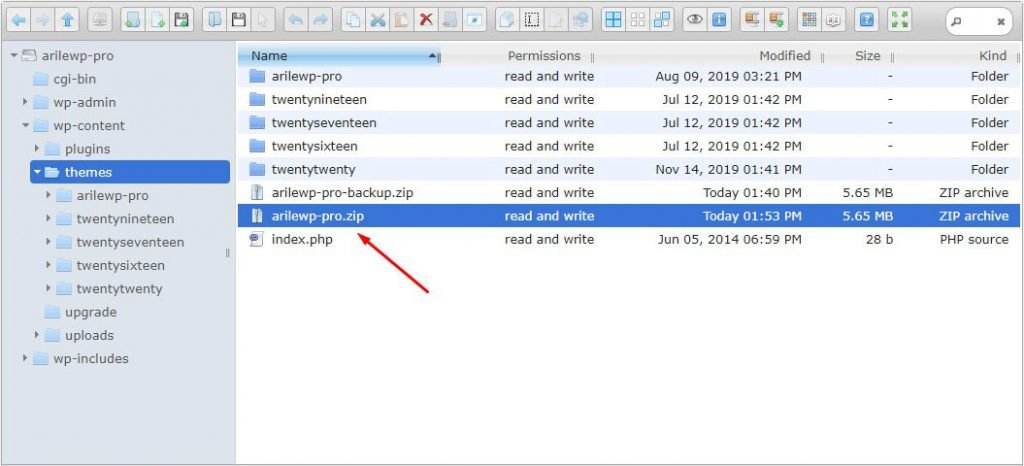
Task: Go back using the blue left arrow
Action: click(x=19, y=20)
